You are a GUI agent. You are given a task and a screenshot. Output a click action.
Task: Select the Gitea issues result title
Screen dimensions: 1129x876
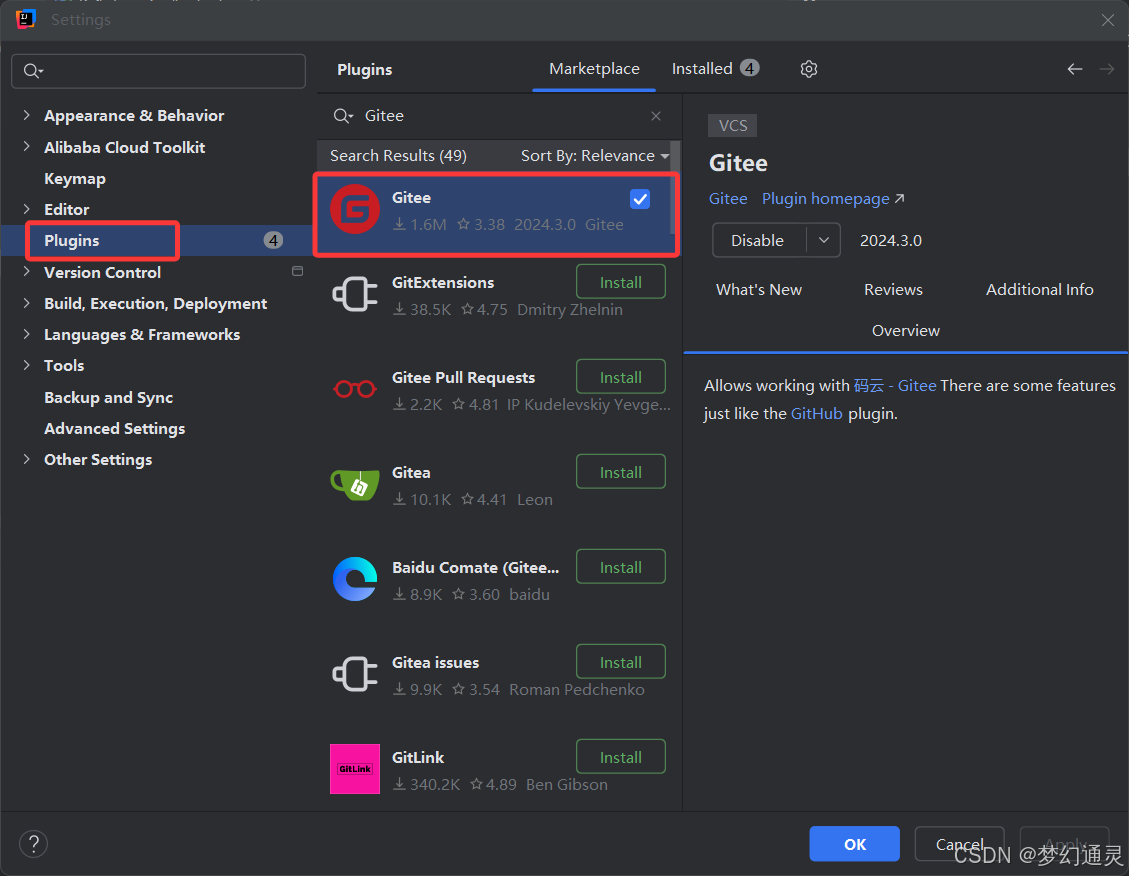pyautogui.click(x=435, y=662)
